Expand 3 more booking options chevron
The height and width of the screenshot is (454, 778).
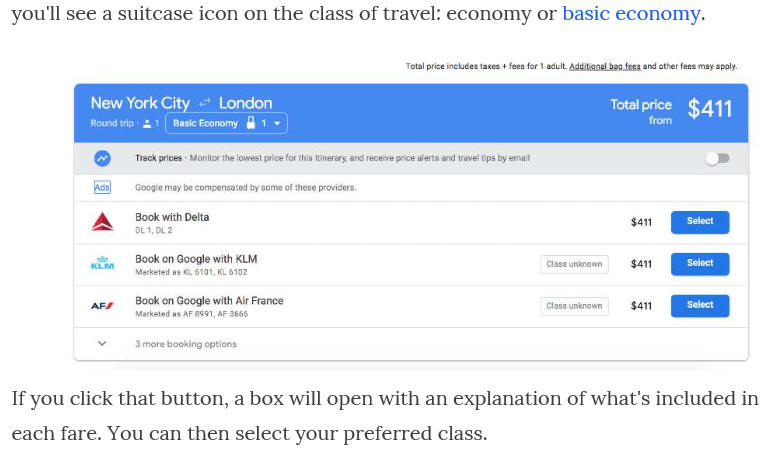tap(102, 343)
